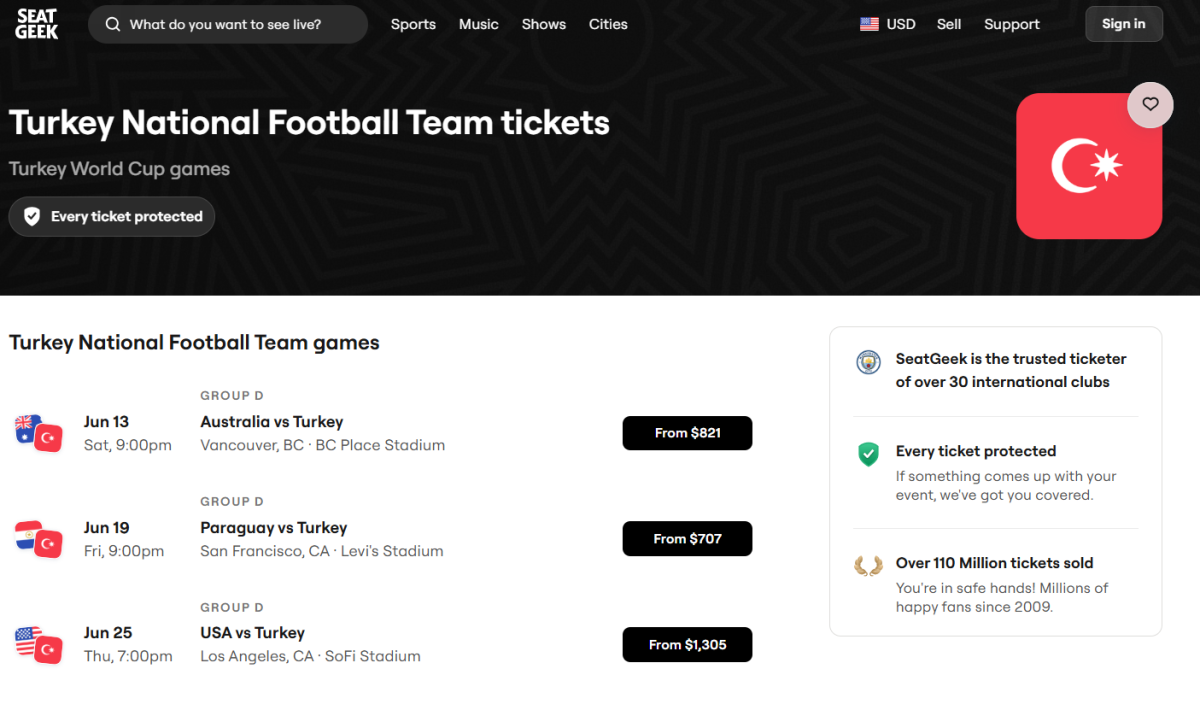Click the From $1,305 price button

[x=687, y=645]
